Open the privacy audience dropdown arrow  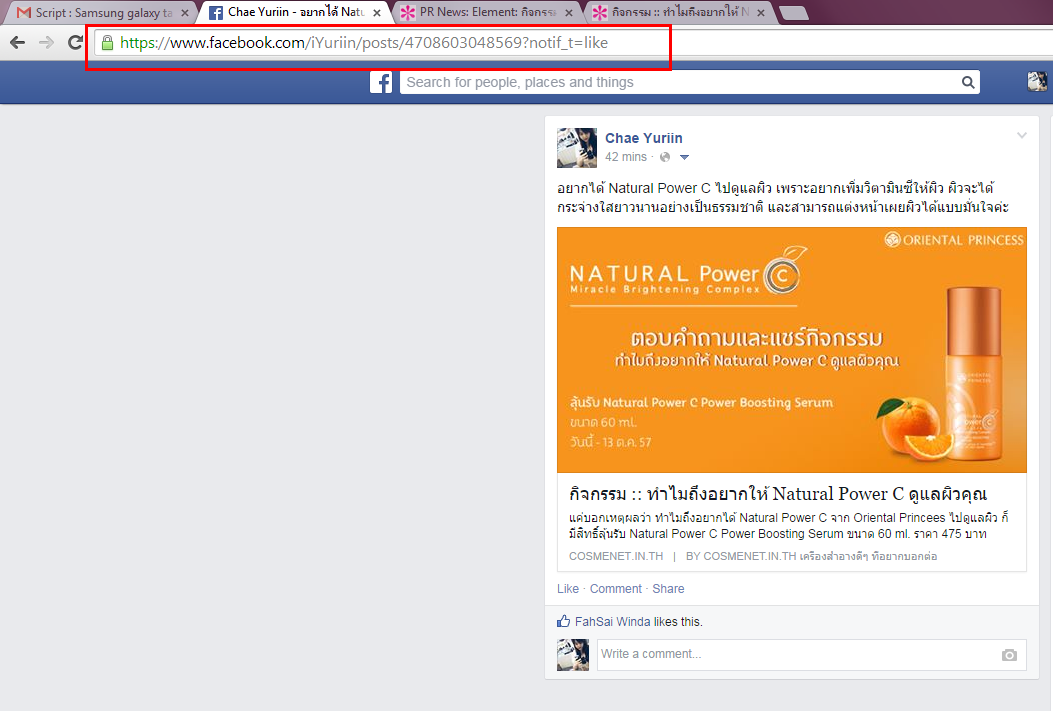684,157
